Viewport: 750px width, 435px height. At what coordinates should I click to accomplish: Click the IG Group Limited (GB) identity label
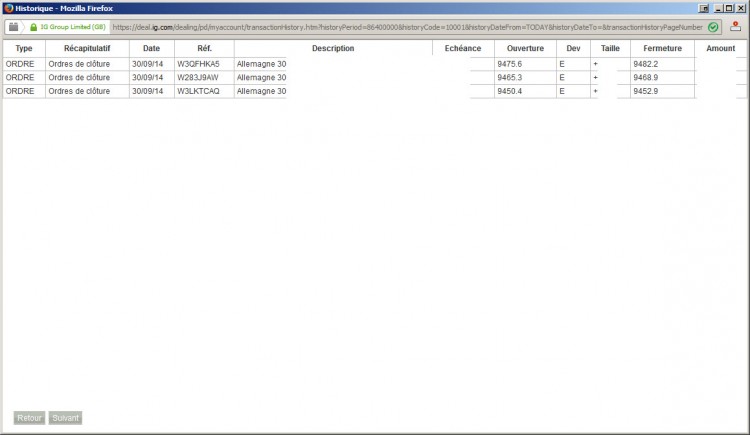tap(73, 27)
